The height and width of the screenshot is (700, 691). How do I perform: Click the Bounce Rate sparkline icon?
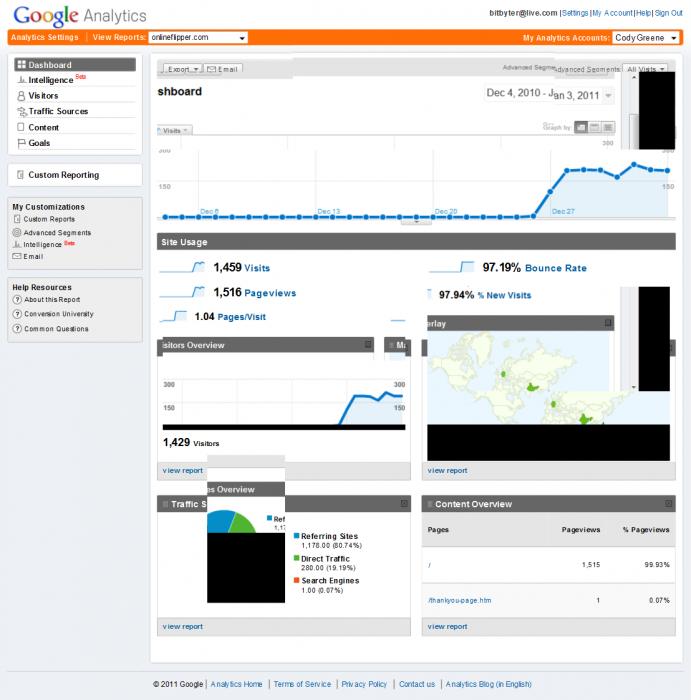click(x=451, y=267)
